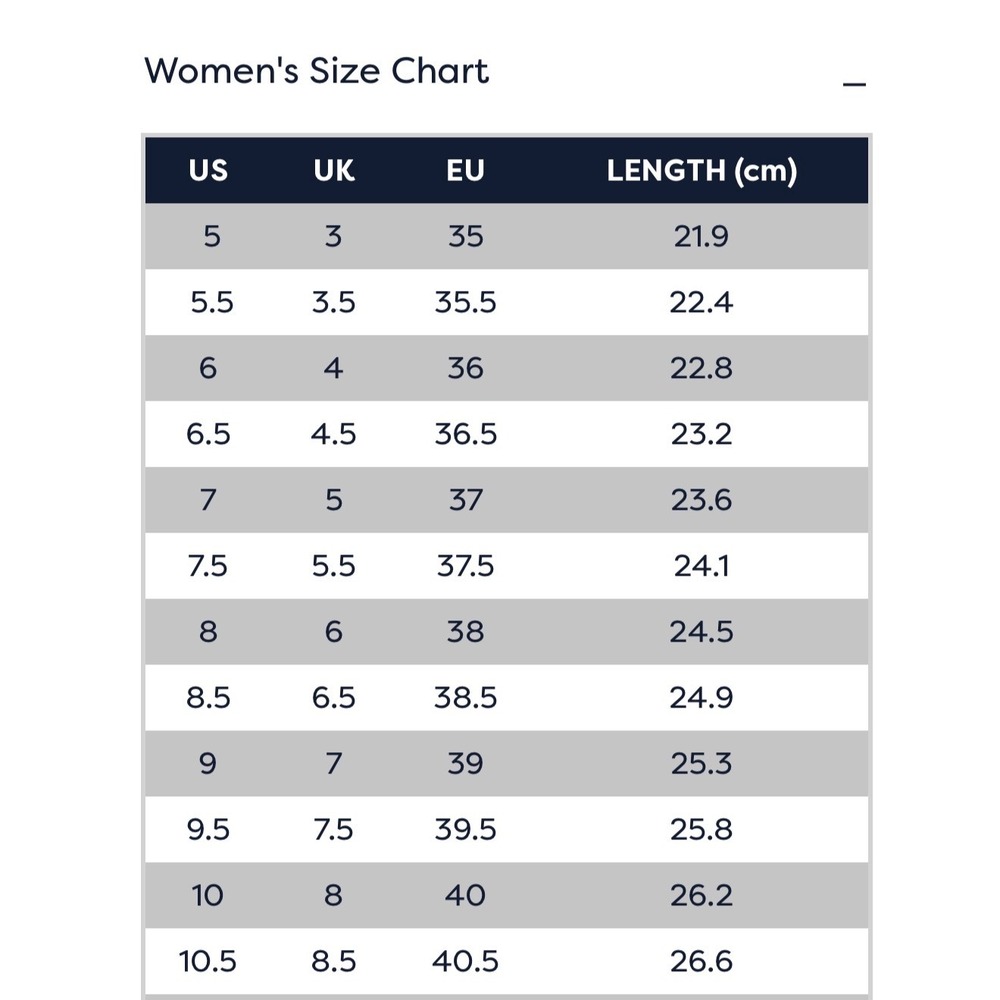
Task: Click UK size 6 cell
Action: 334,632
